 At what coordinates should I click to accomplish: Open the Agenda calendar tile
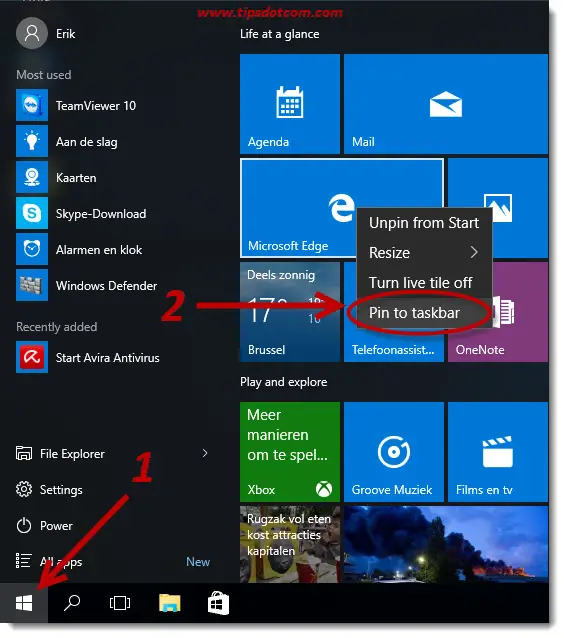pyautogui.click(x=290, y=104)
